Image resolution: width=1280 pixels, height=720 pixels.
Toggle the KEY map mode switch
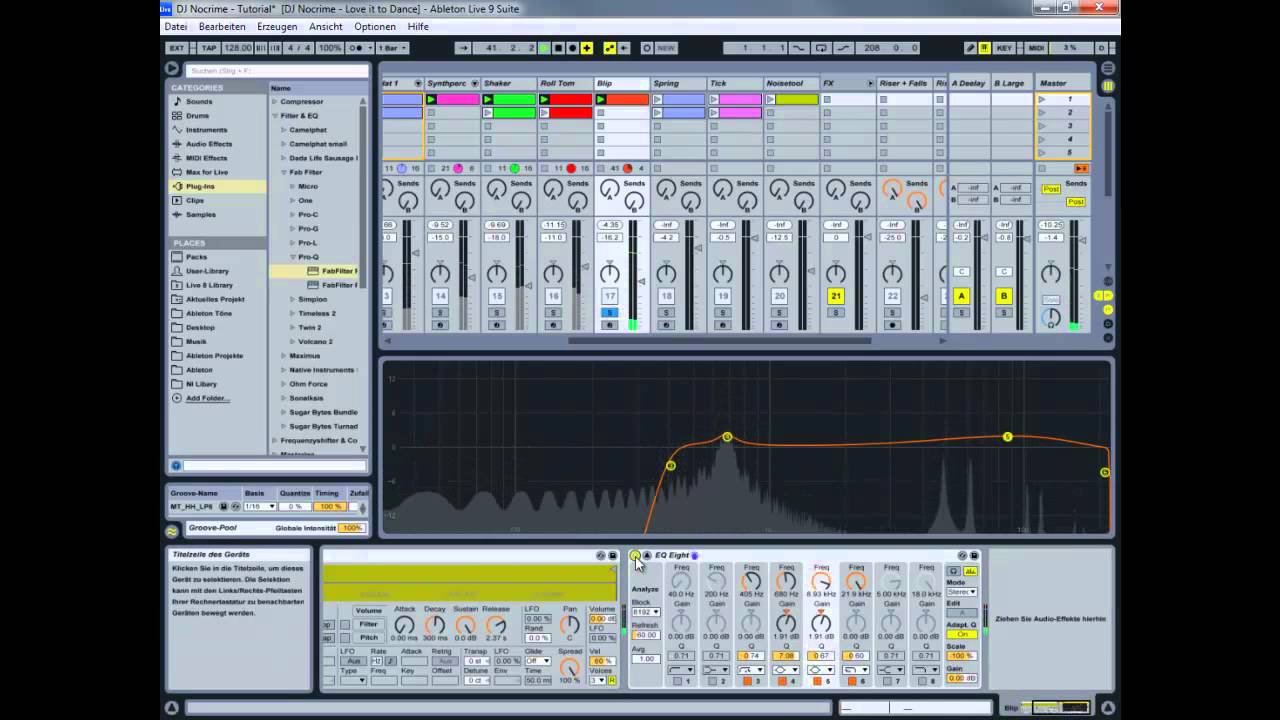[1004, 48]
